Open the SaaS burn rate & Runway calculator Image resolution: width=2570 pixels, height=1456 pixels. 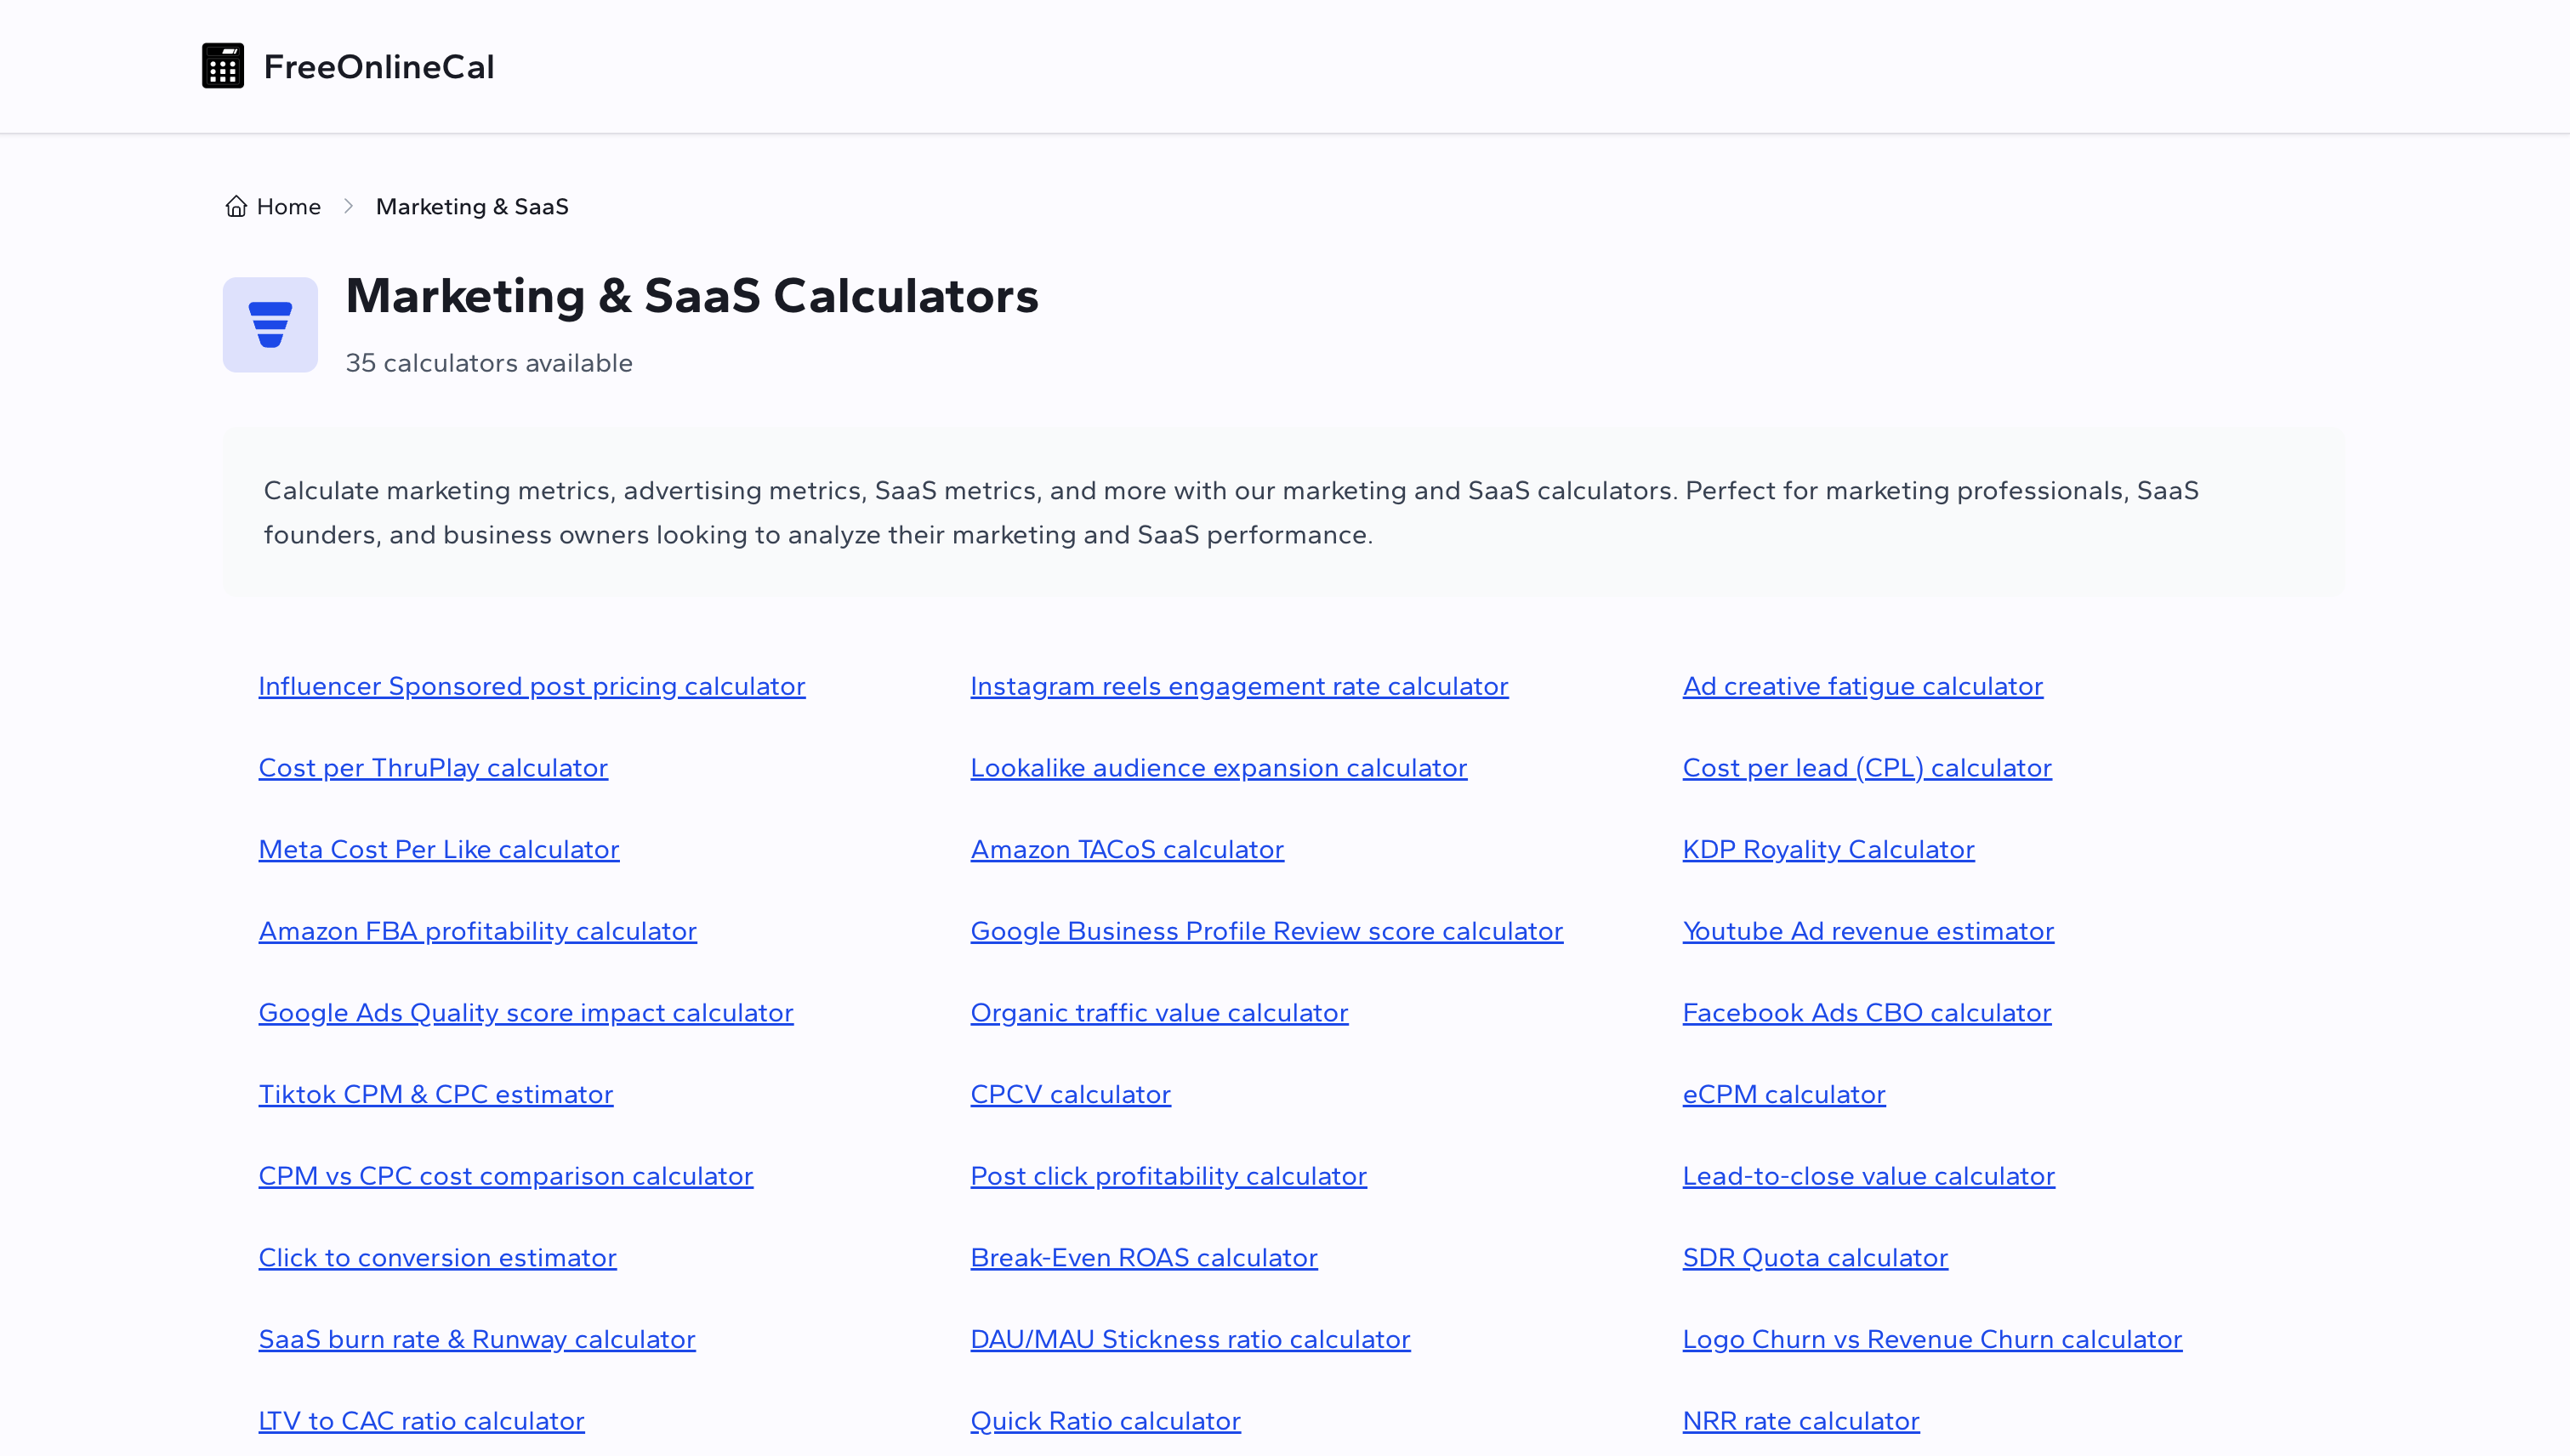click(x=477, y=1339)
